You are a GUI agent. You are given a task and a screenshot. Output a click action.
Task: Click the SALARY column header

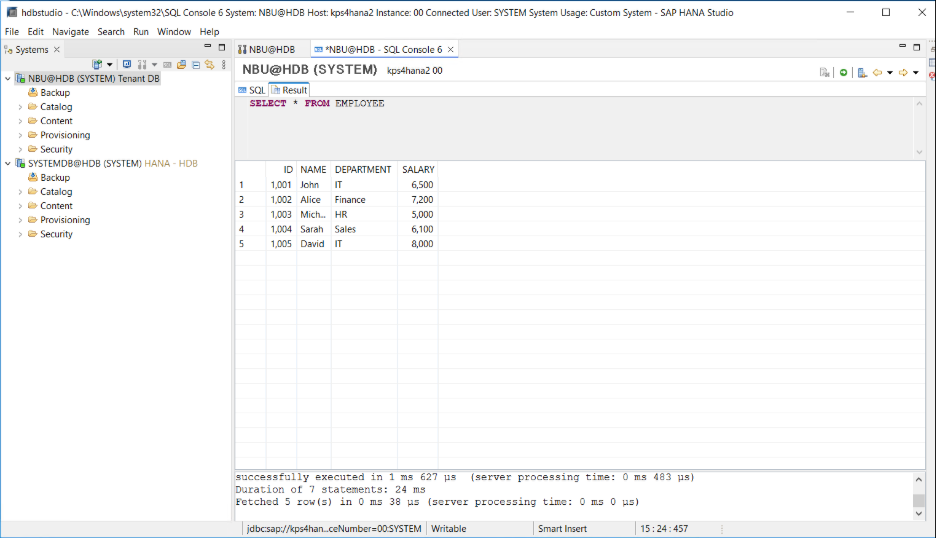[418, 170]
